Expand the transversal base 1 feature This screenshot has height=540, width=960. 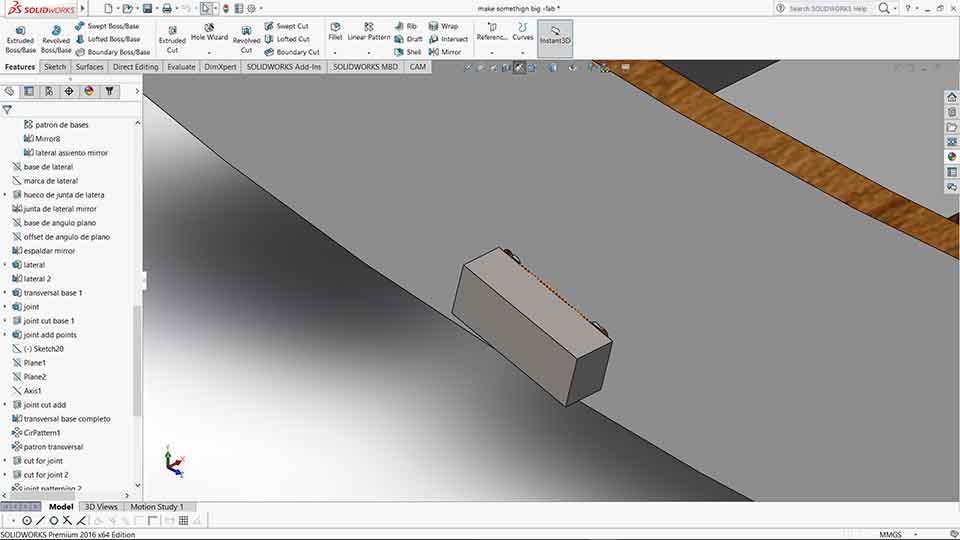pyautogui.click(x=5, y=293)
